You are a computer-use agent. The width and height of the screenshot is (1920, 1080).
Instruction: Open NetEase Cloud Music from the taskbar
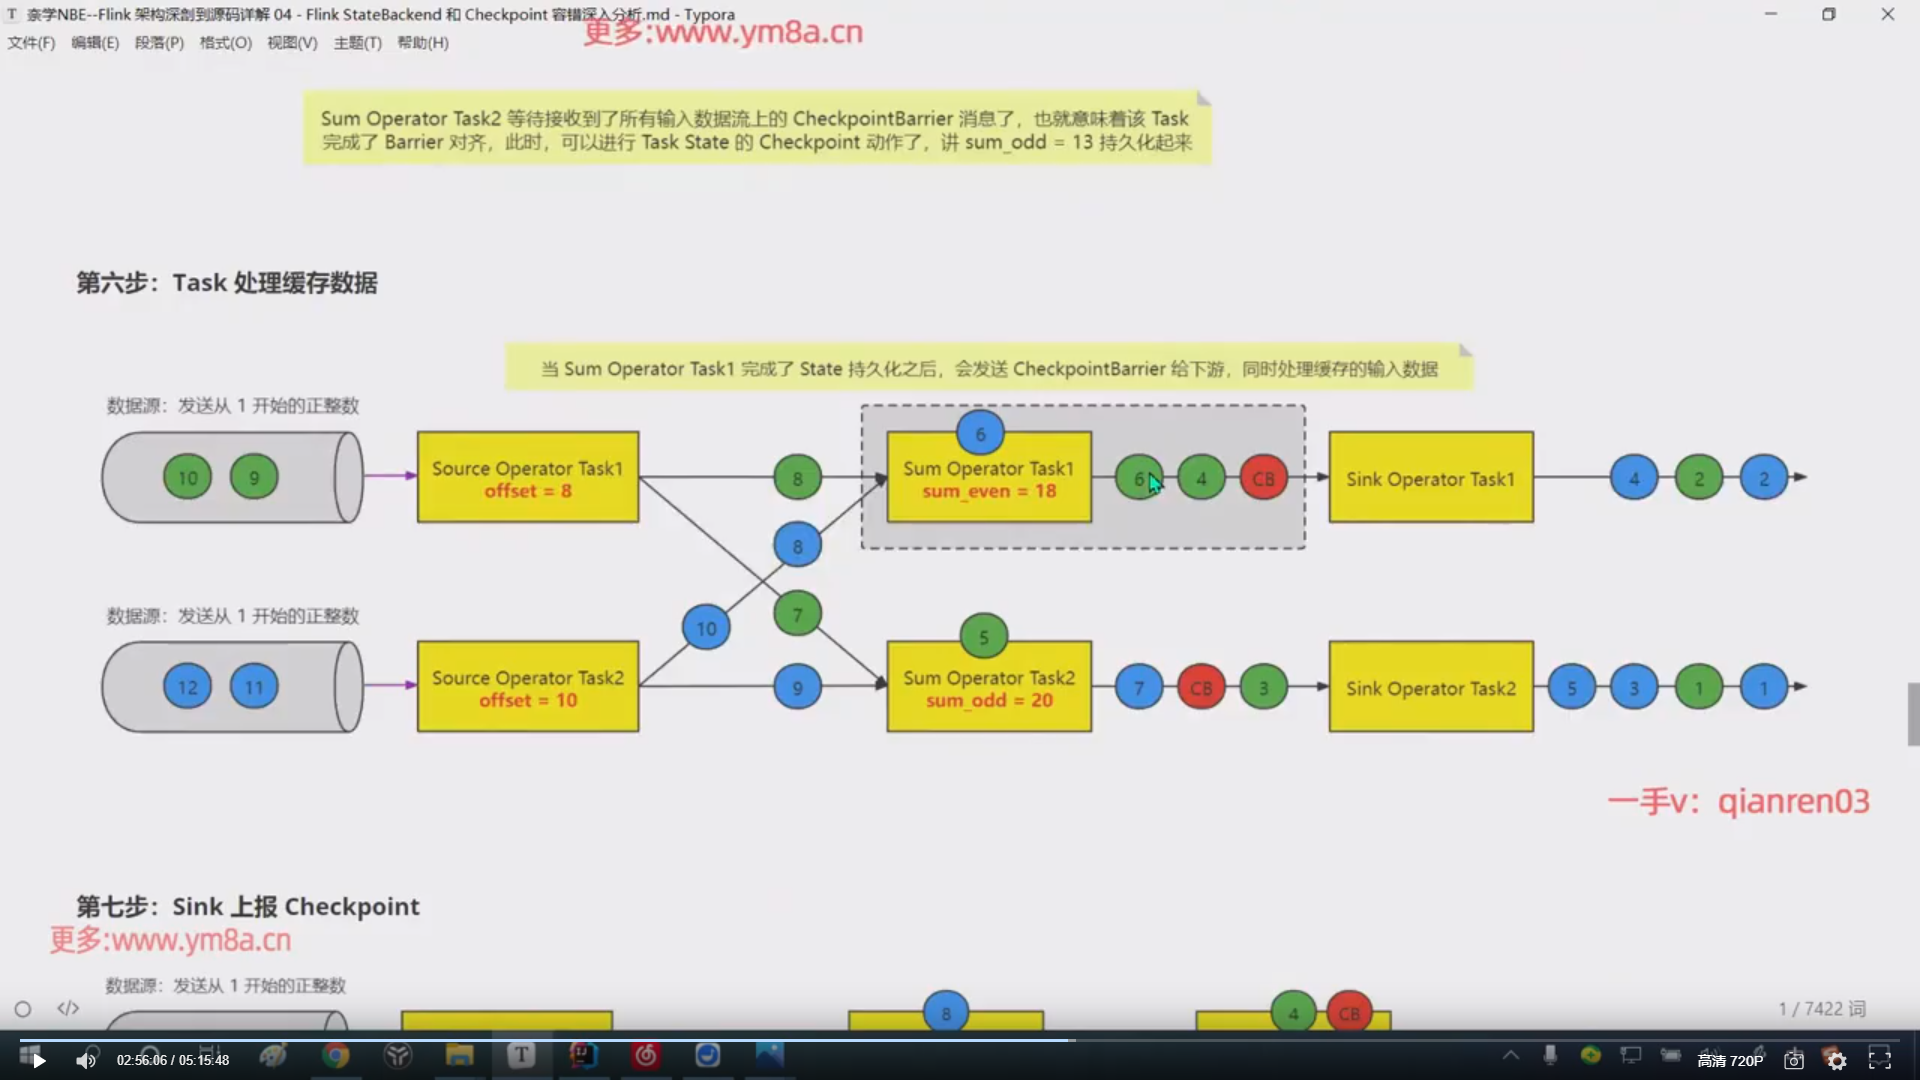pyautogui.click(x=645, y=1055)
